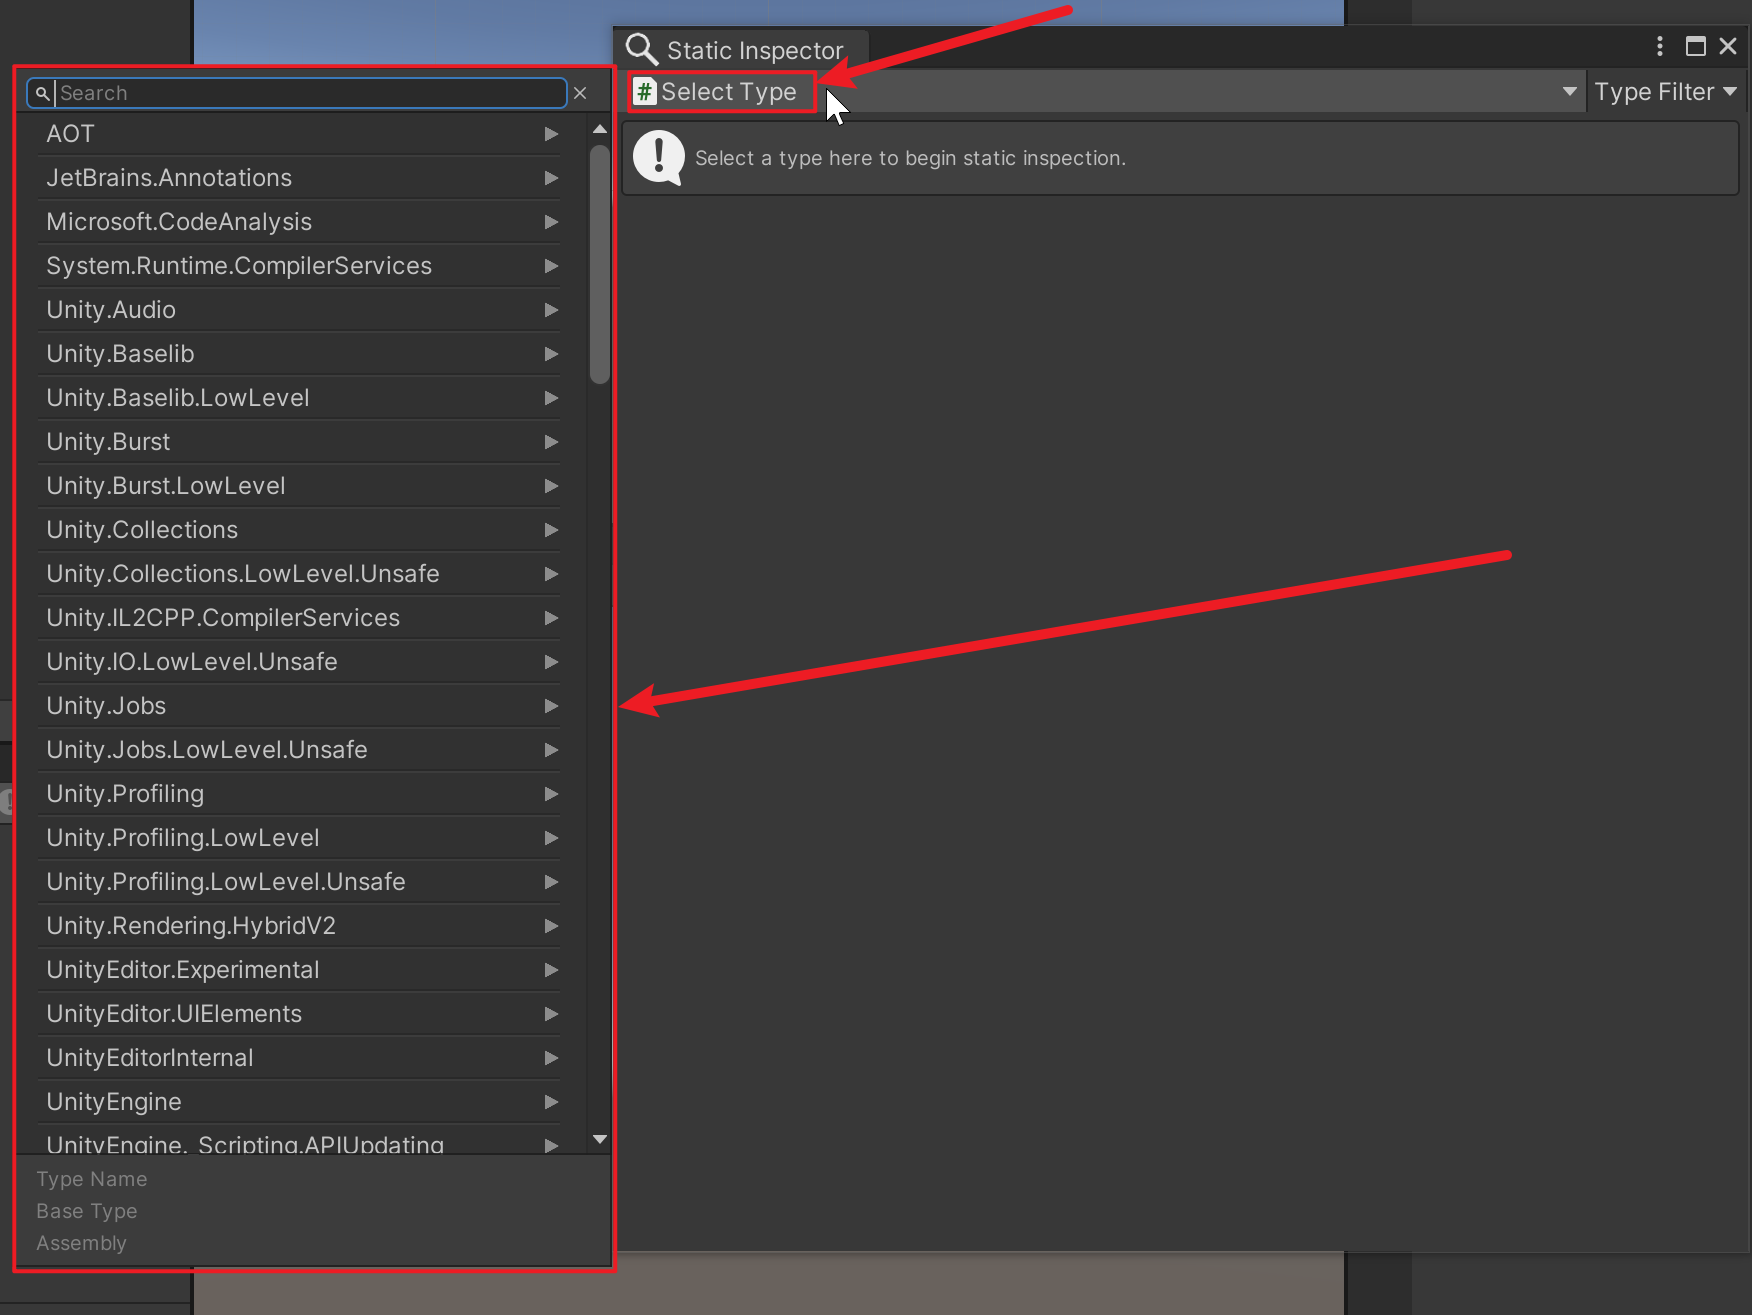1752x1315 pixels.
Task: Expand the JetBrains.Annotations namespace
Action: pyautogui.click(x=299, y=178)
